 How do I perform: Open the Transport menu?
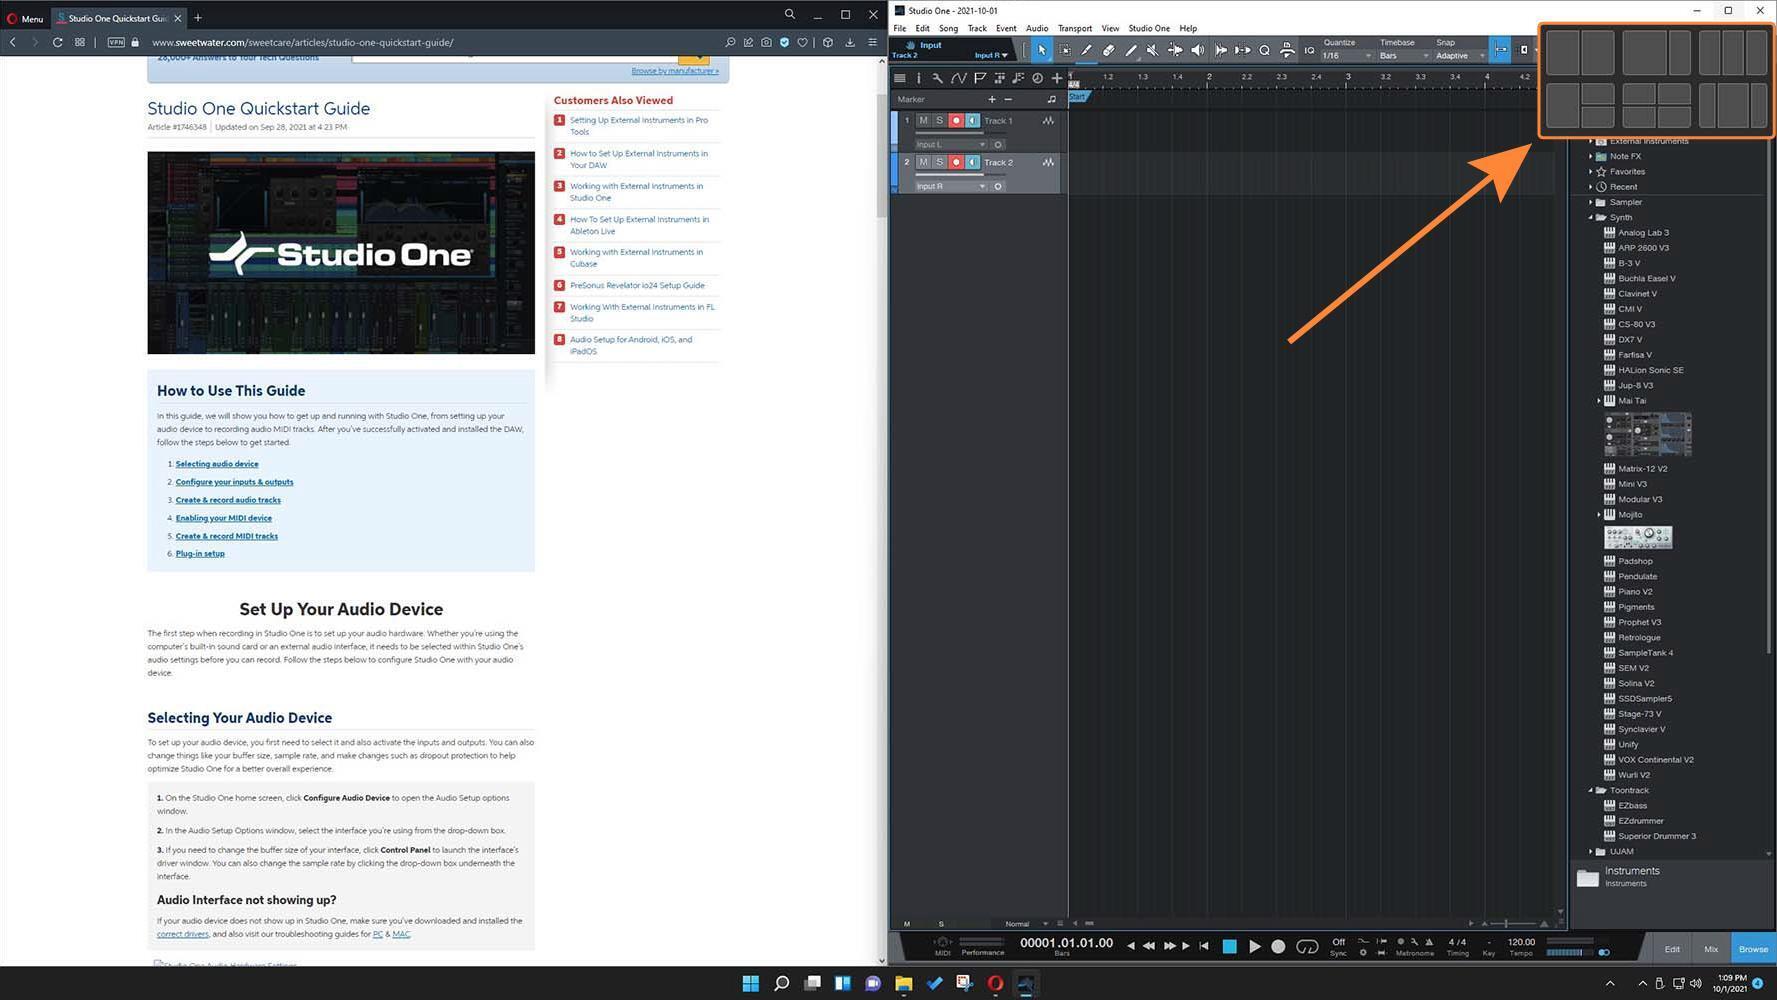(x=1074, y=28)
